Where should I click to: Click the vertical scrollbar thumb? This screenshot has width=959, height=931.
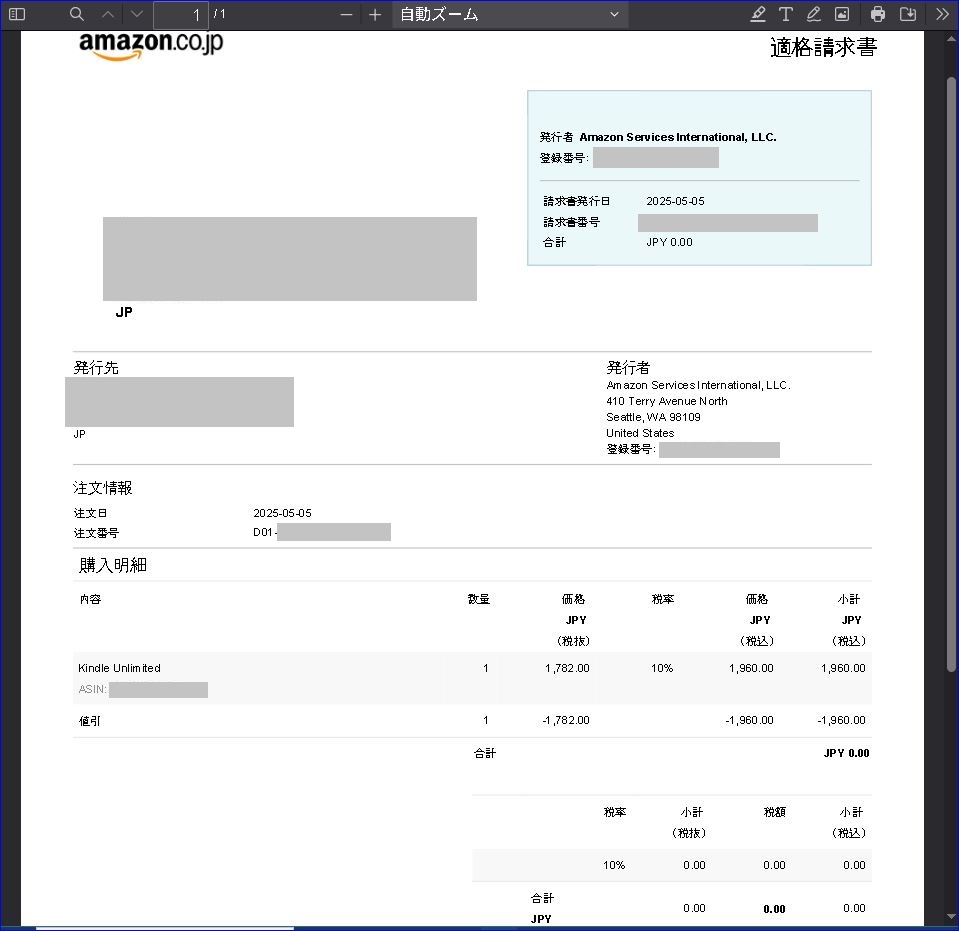click(950, 373)
